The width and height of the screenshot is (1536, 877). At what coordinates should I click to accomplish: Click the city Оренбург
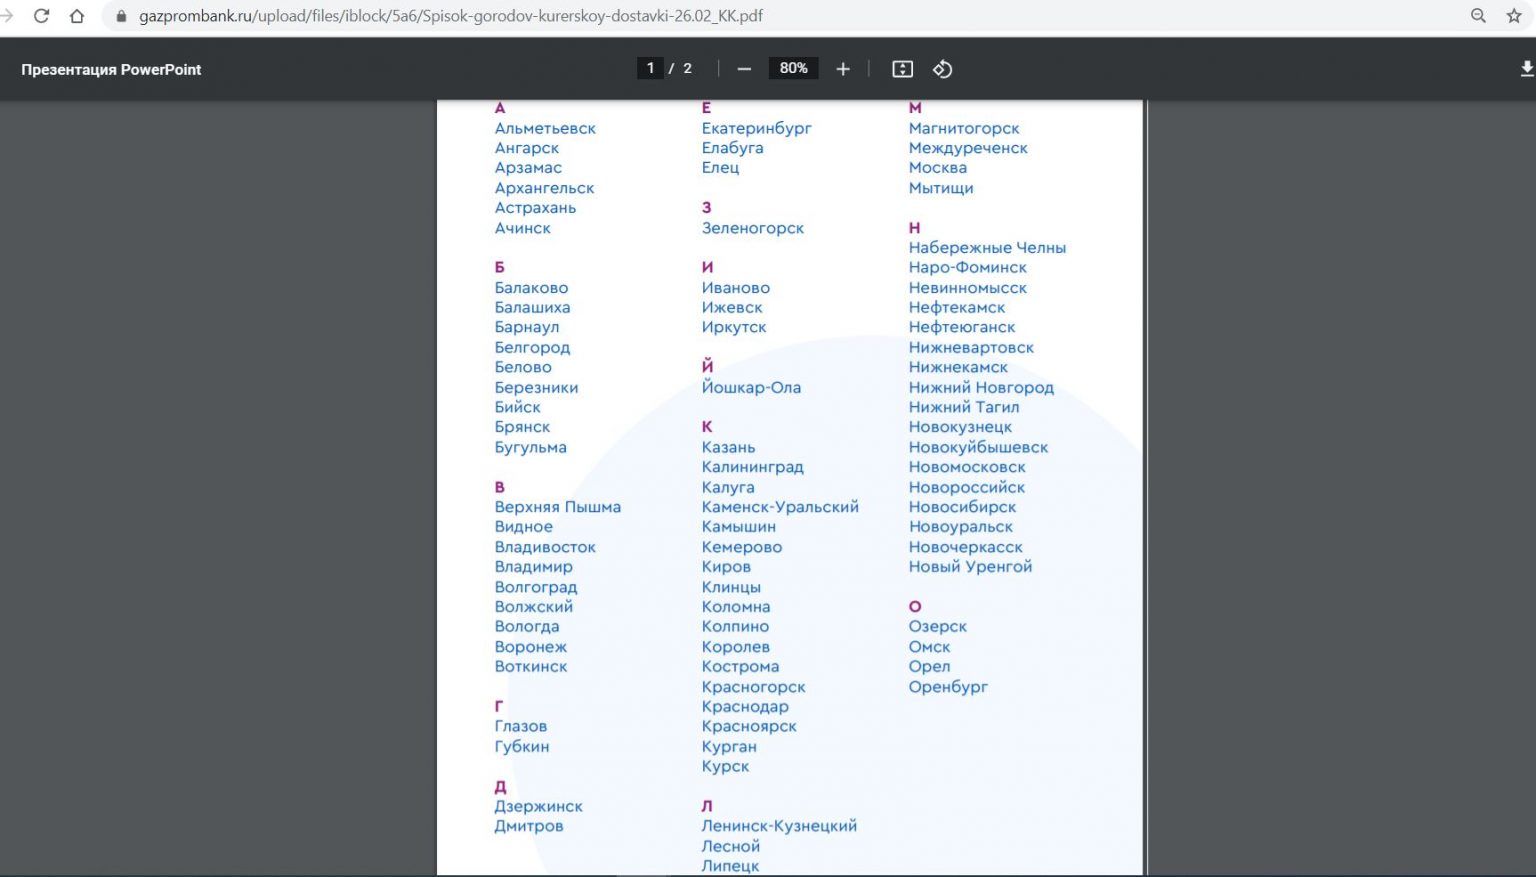(948, 687)
